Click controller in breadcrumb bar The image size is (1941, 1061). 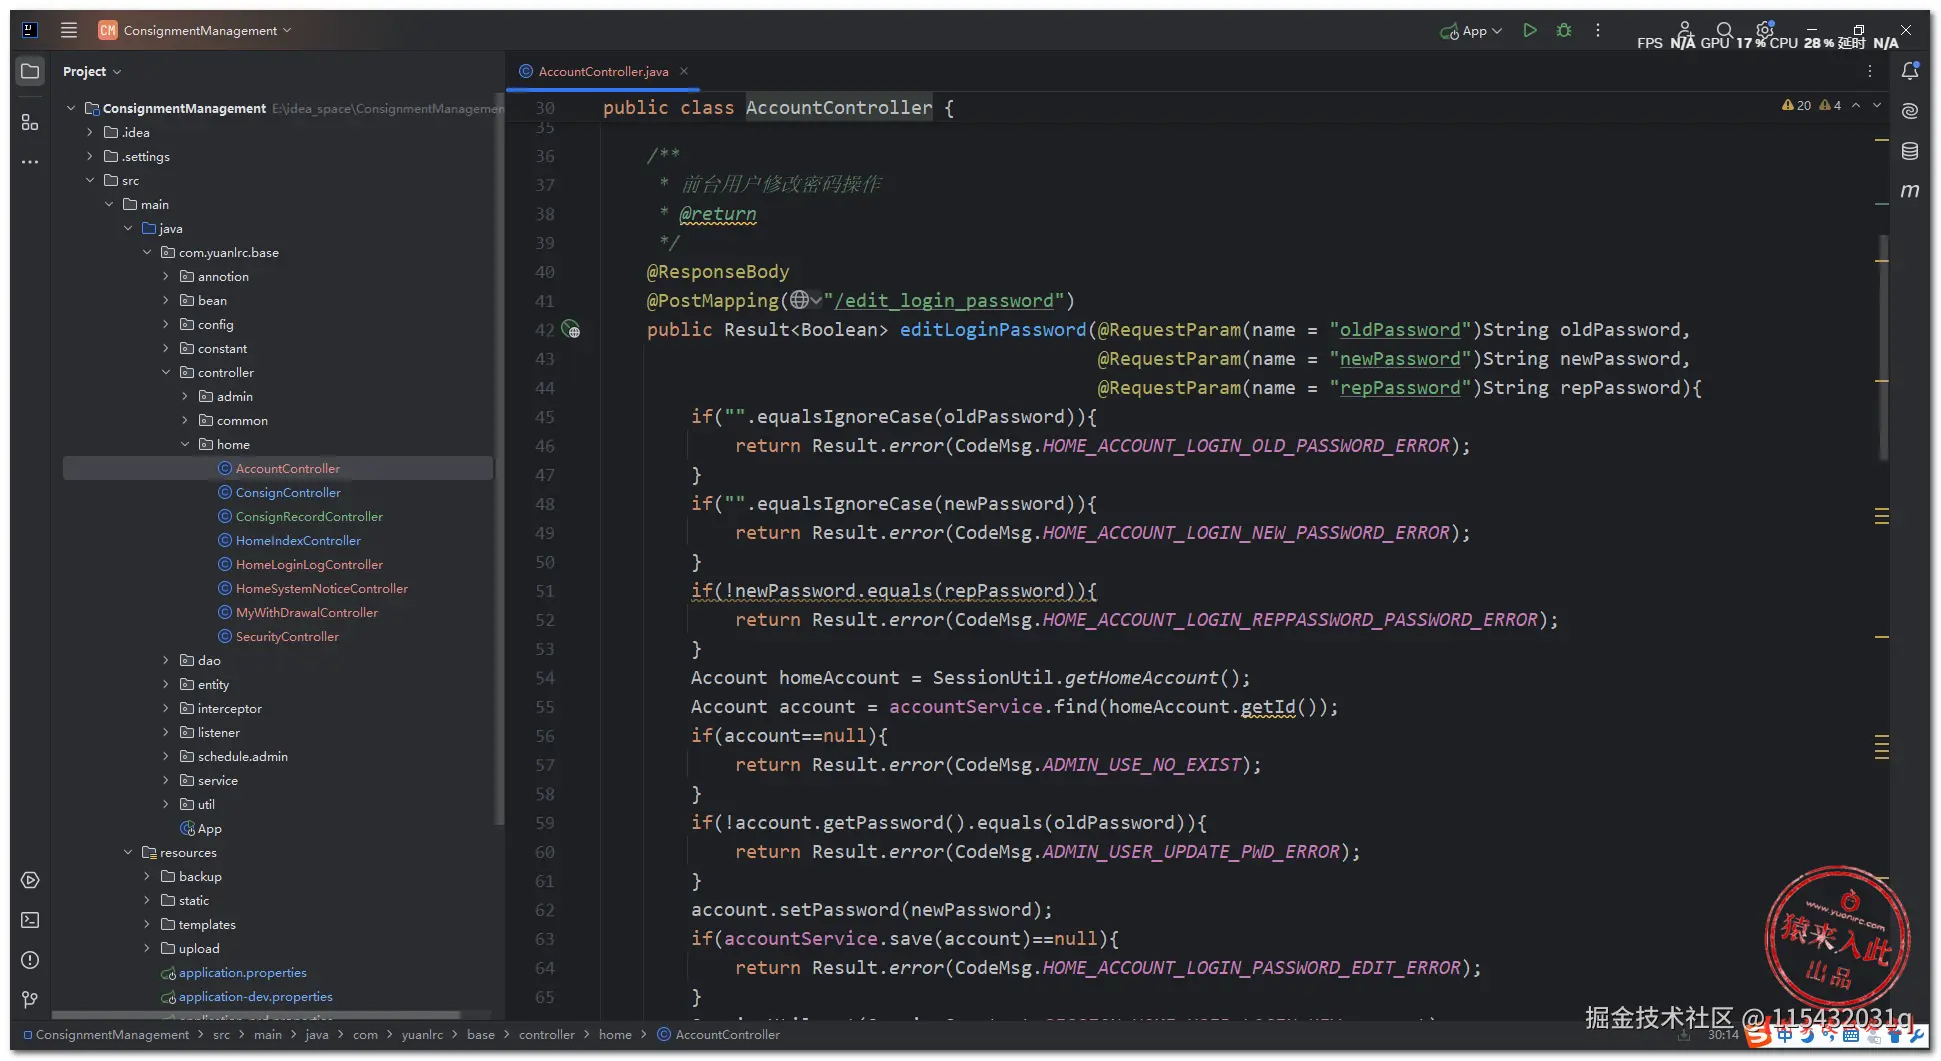(x=546, y=1035)
